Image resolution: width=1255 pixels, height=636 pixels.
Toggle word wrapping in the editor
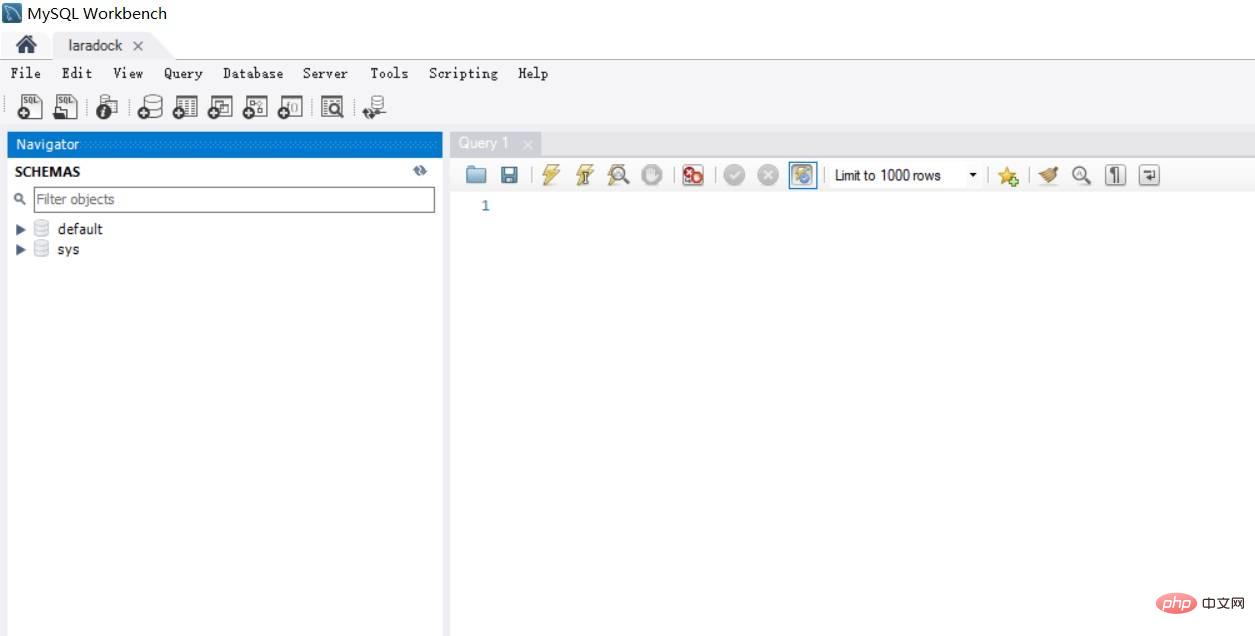pos(1149,175)
